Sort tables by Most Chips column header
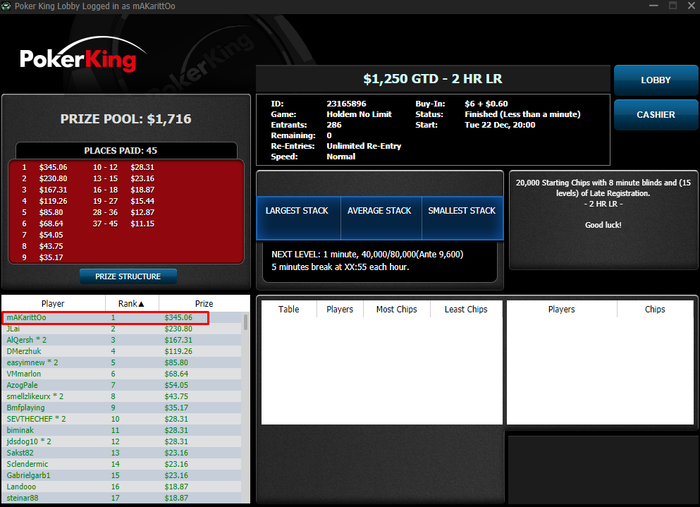This screenshot has height=507, width=700. (396, 309)
